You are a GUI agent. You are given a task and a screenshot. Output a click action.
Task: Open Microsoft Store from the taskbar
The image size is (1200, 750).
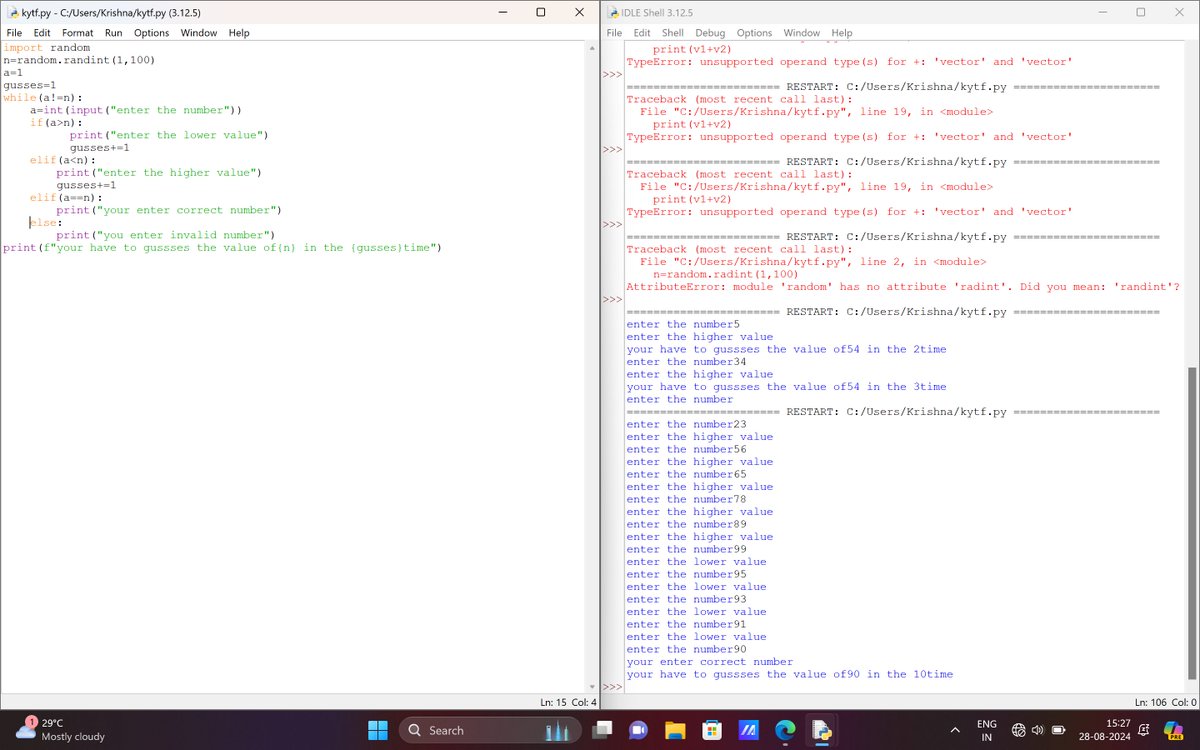(x=712, y=730)
